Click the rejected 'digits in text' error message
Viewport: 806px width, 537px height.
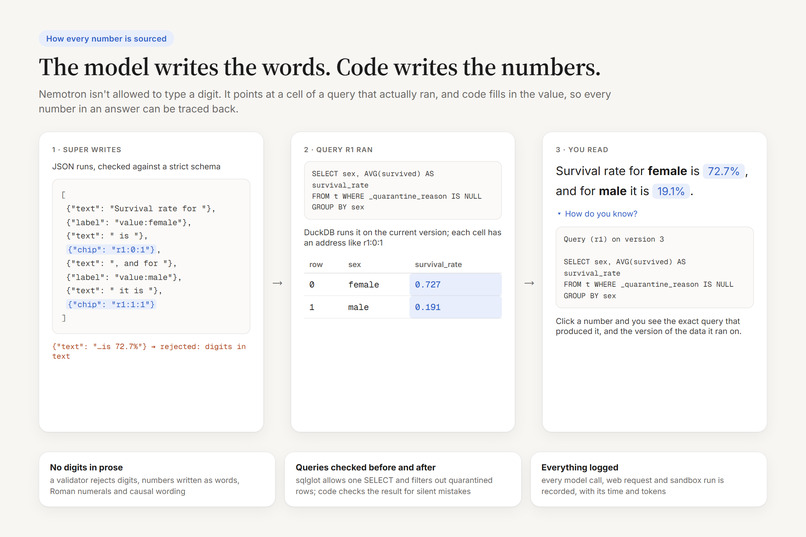click(x=149, y=351)
